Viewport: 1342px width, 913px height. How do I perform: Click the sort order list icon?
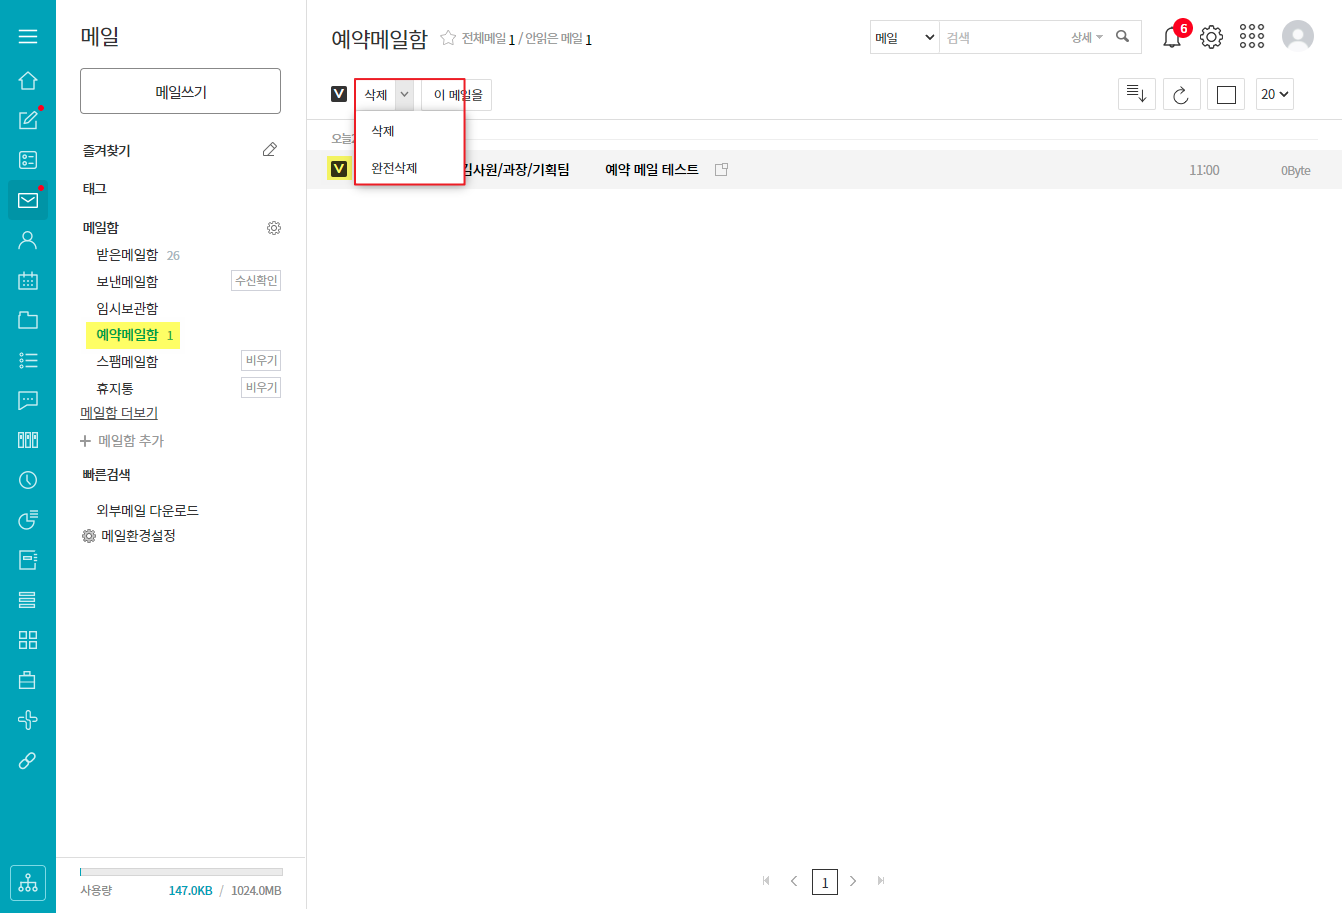(1136, 94)
